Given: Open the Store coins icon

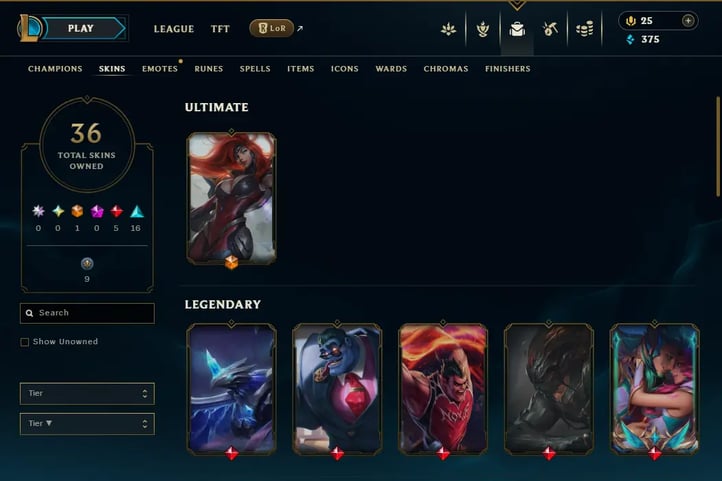Looking at the screenshot, I should pyautogui.click(x=584, y=29).
